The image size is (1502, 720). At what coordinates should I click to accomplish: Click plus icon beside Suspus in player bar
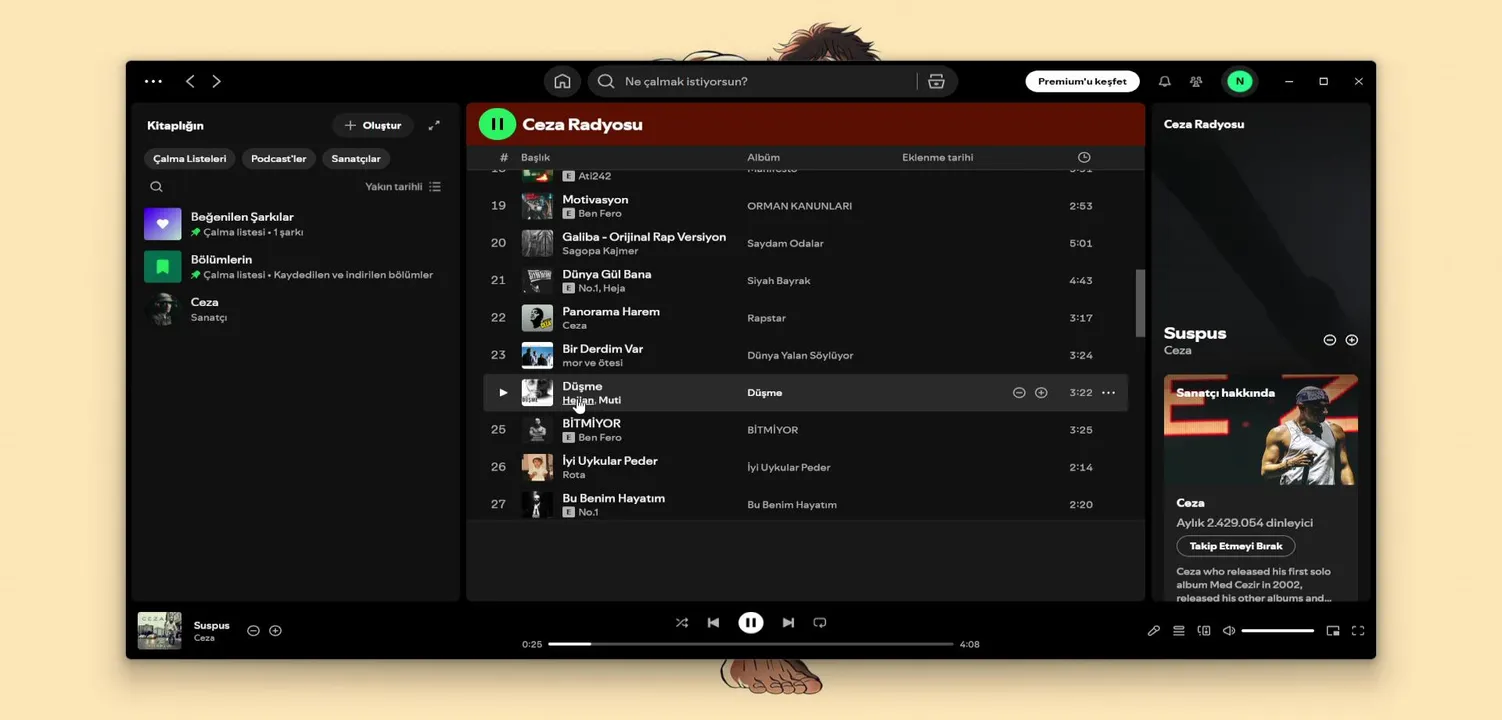pyautogui.click(x=275, y=630)
